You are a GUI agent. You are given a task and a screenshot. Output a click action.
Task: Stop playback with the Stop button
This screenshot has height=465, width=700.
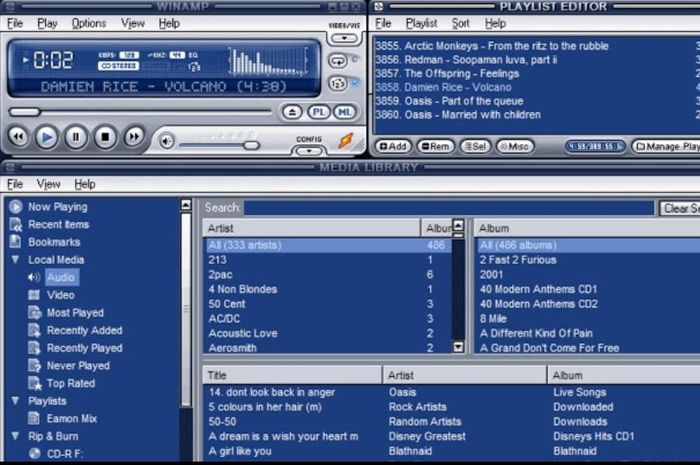105,137
